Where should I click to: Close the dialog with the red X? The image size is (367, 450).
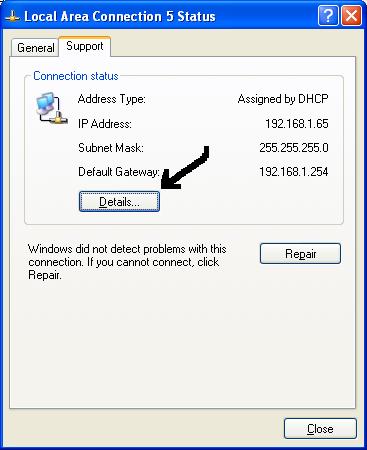point(352,15)
